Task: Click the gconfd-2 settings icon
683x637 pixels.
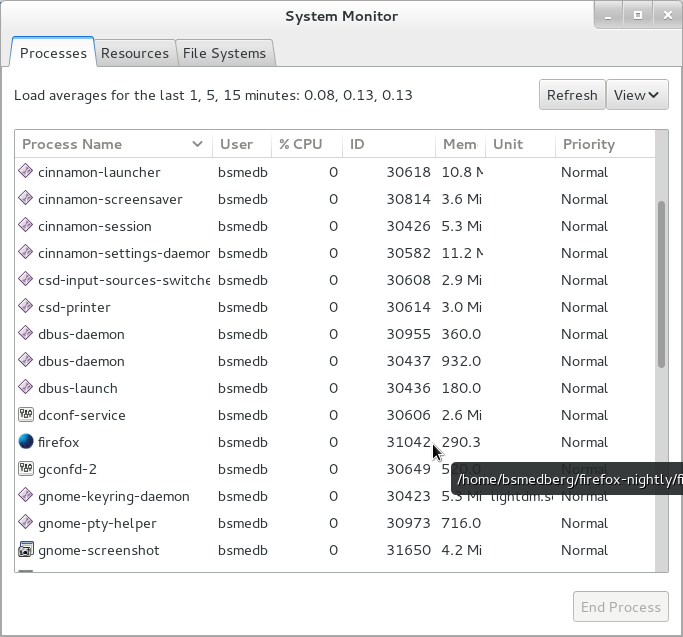Action: pos(26,468)
